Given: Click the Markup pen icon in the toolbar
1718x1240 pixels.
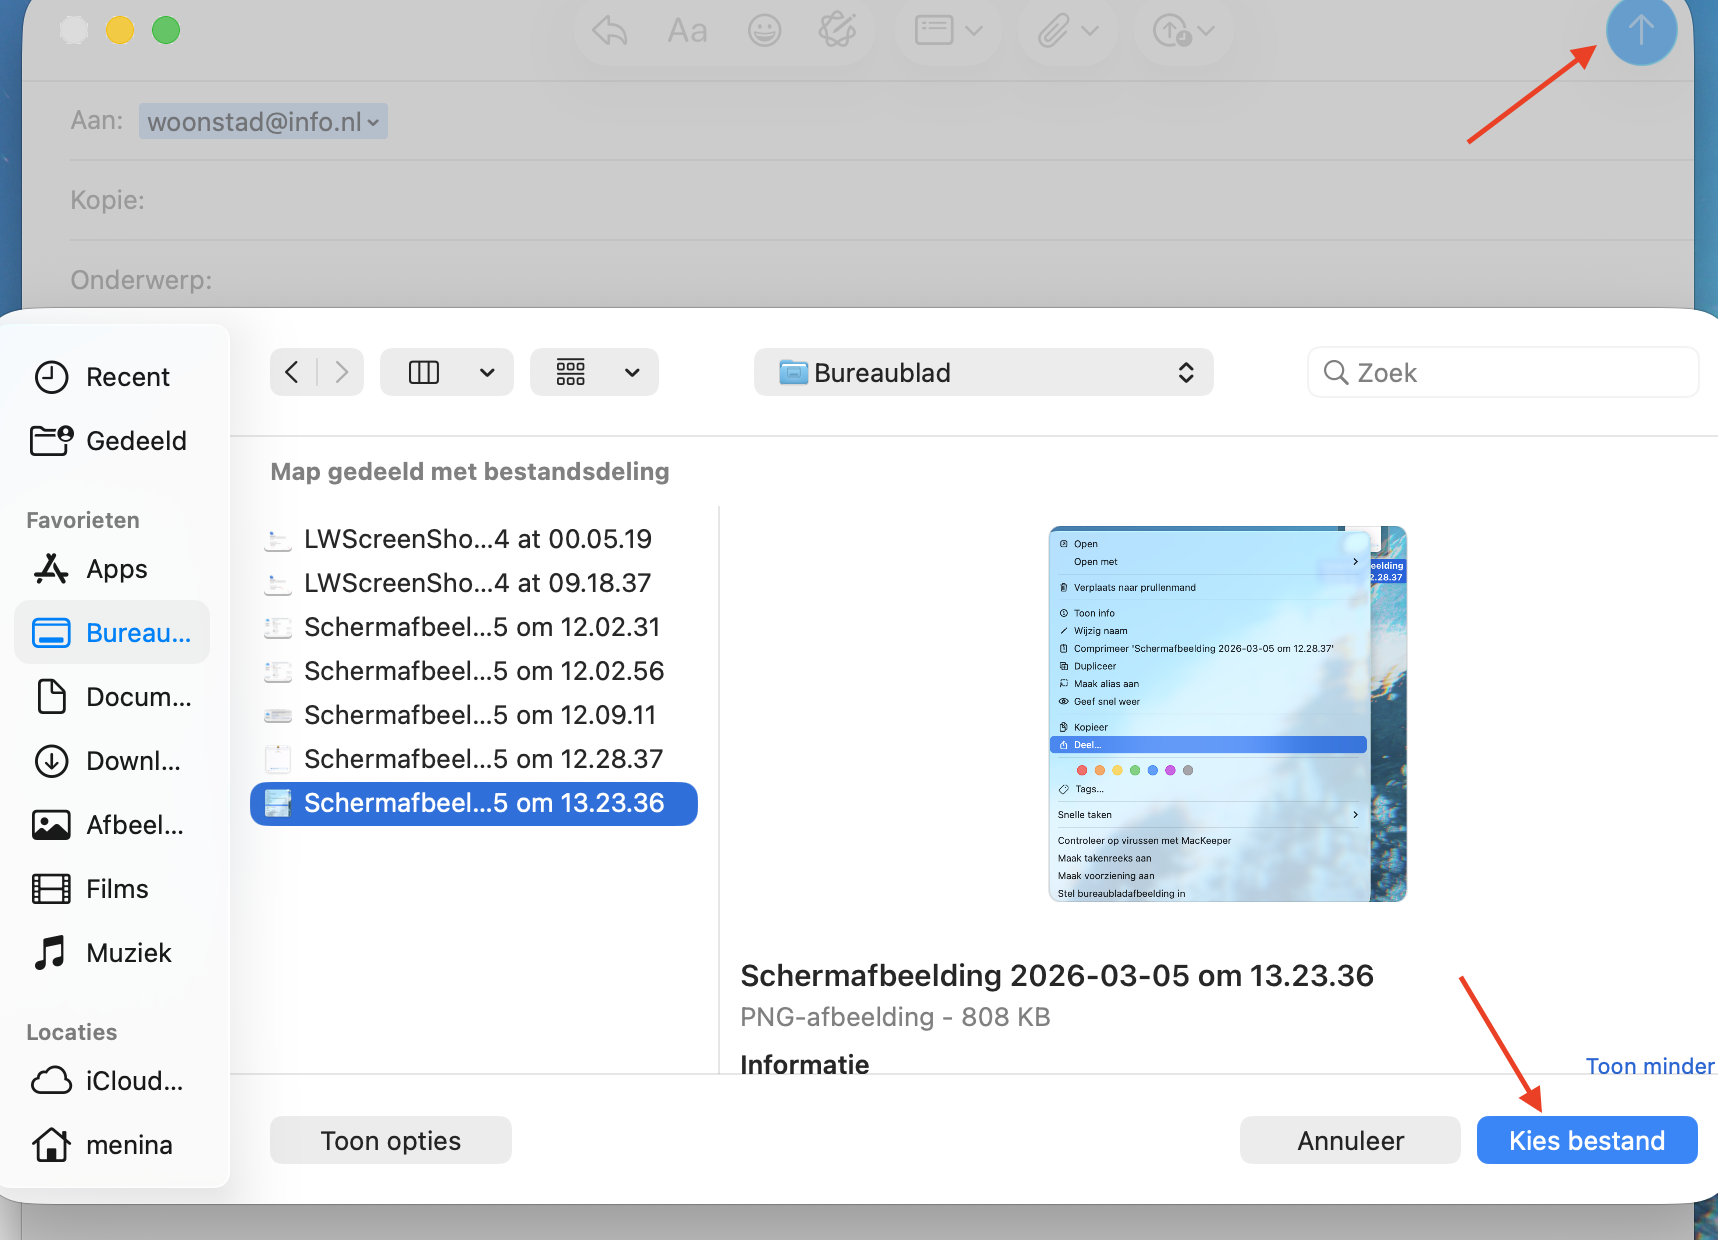Looking at the screenshot, I should (x=839, y=31).
